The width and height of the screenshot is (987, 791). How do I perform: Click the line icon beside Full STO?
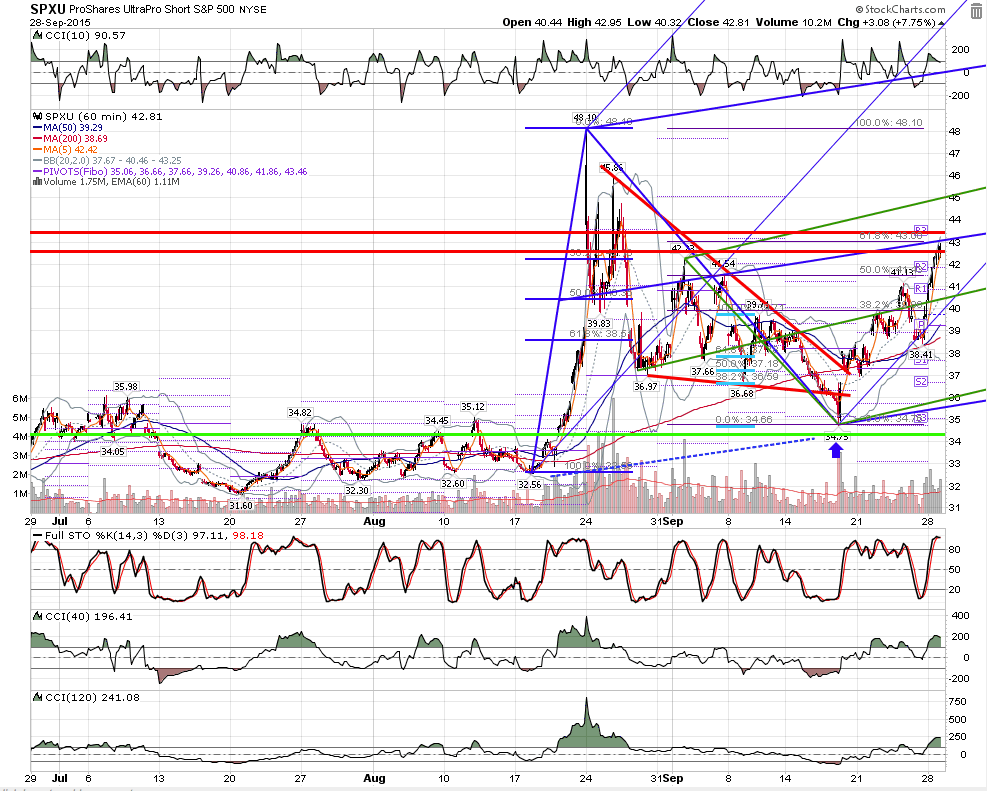click(x=37, y=536)
